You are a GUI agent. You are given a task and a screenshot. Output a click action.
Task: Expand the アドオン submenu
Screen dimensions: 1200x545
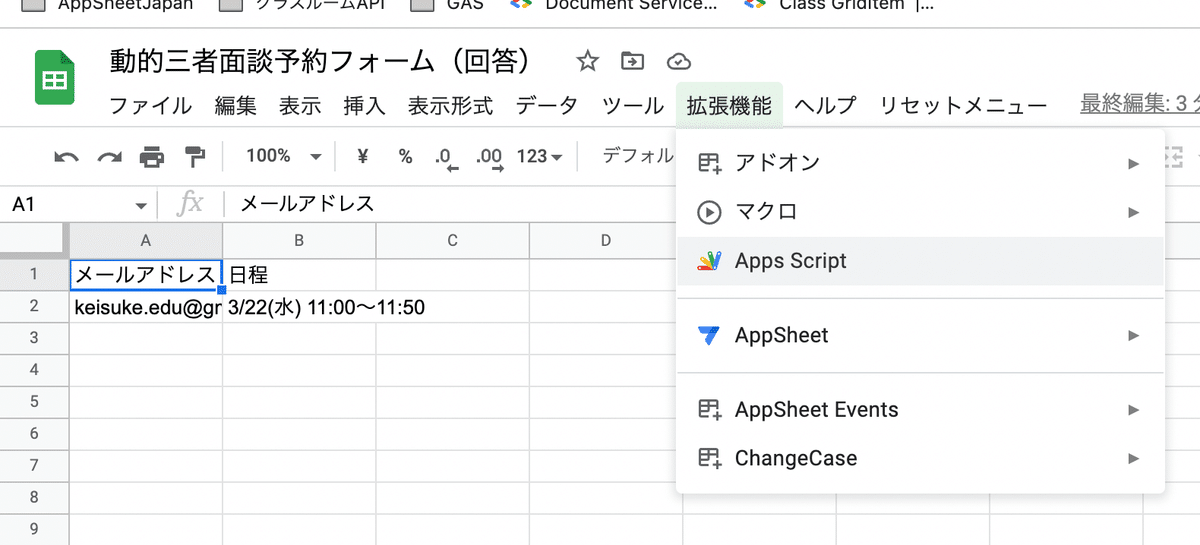[x=920, y=163]
